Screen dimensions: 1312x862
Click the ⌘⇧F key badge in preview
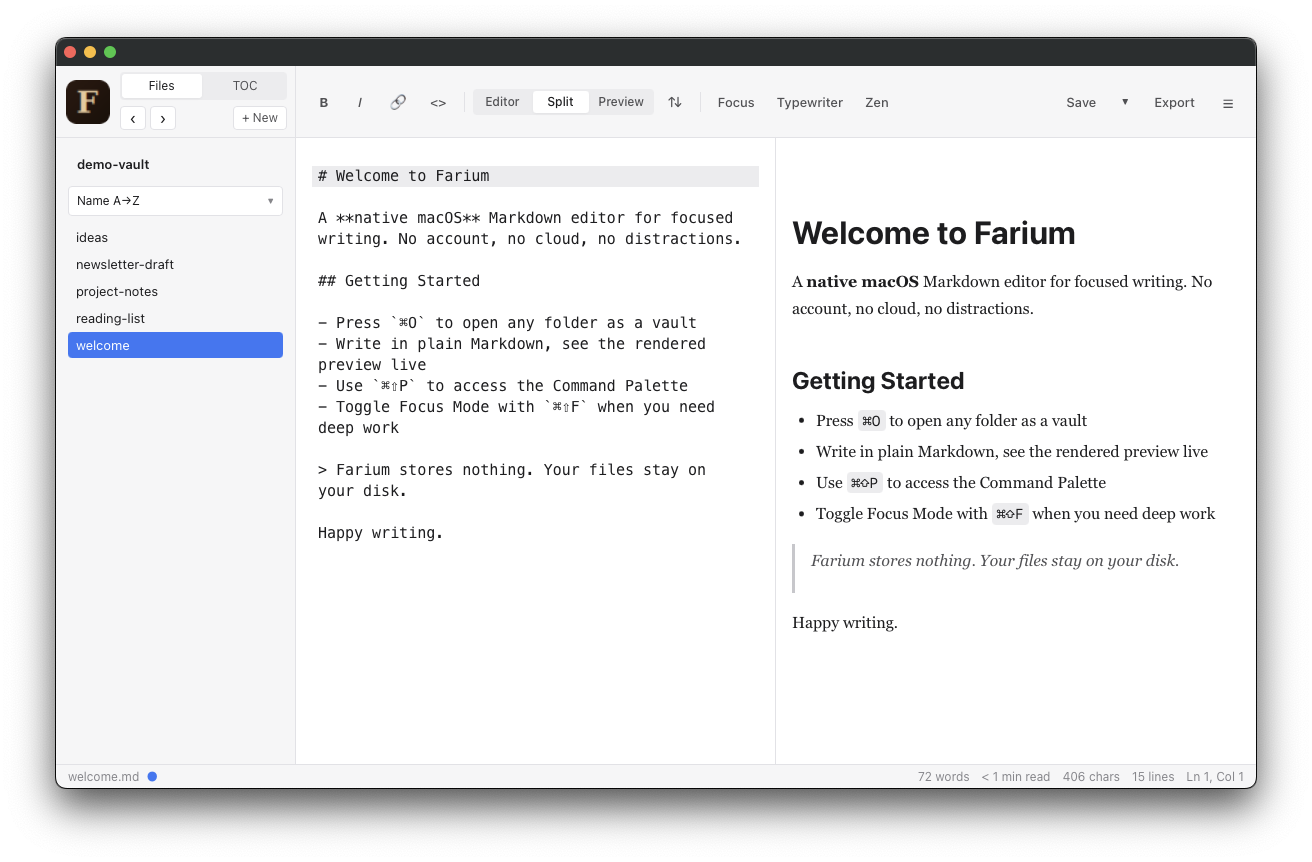(x=1010, y=514)
